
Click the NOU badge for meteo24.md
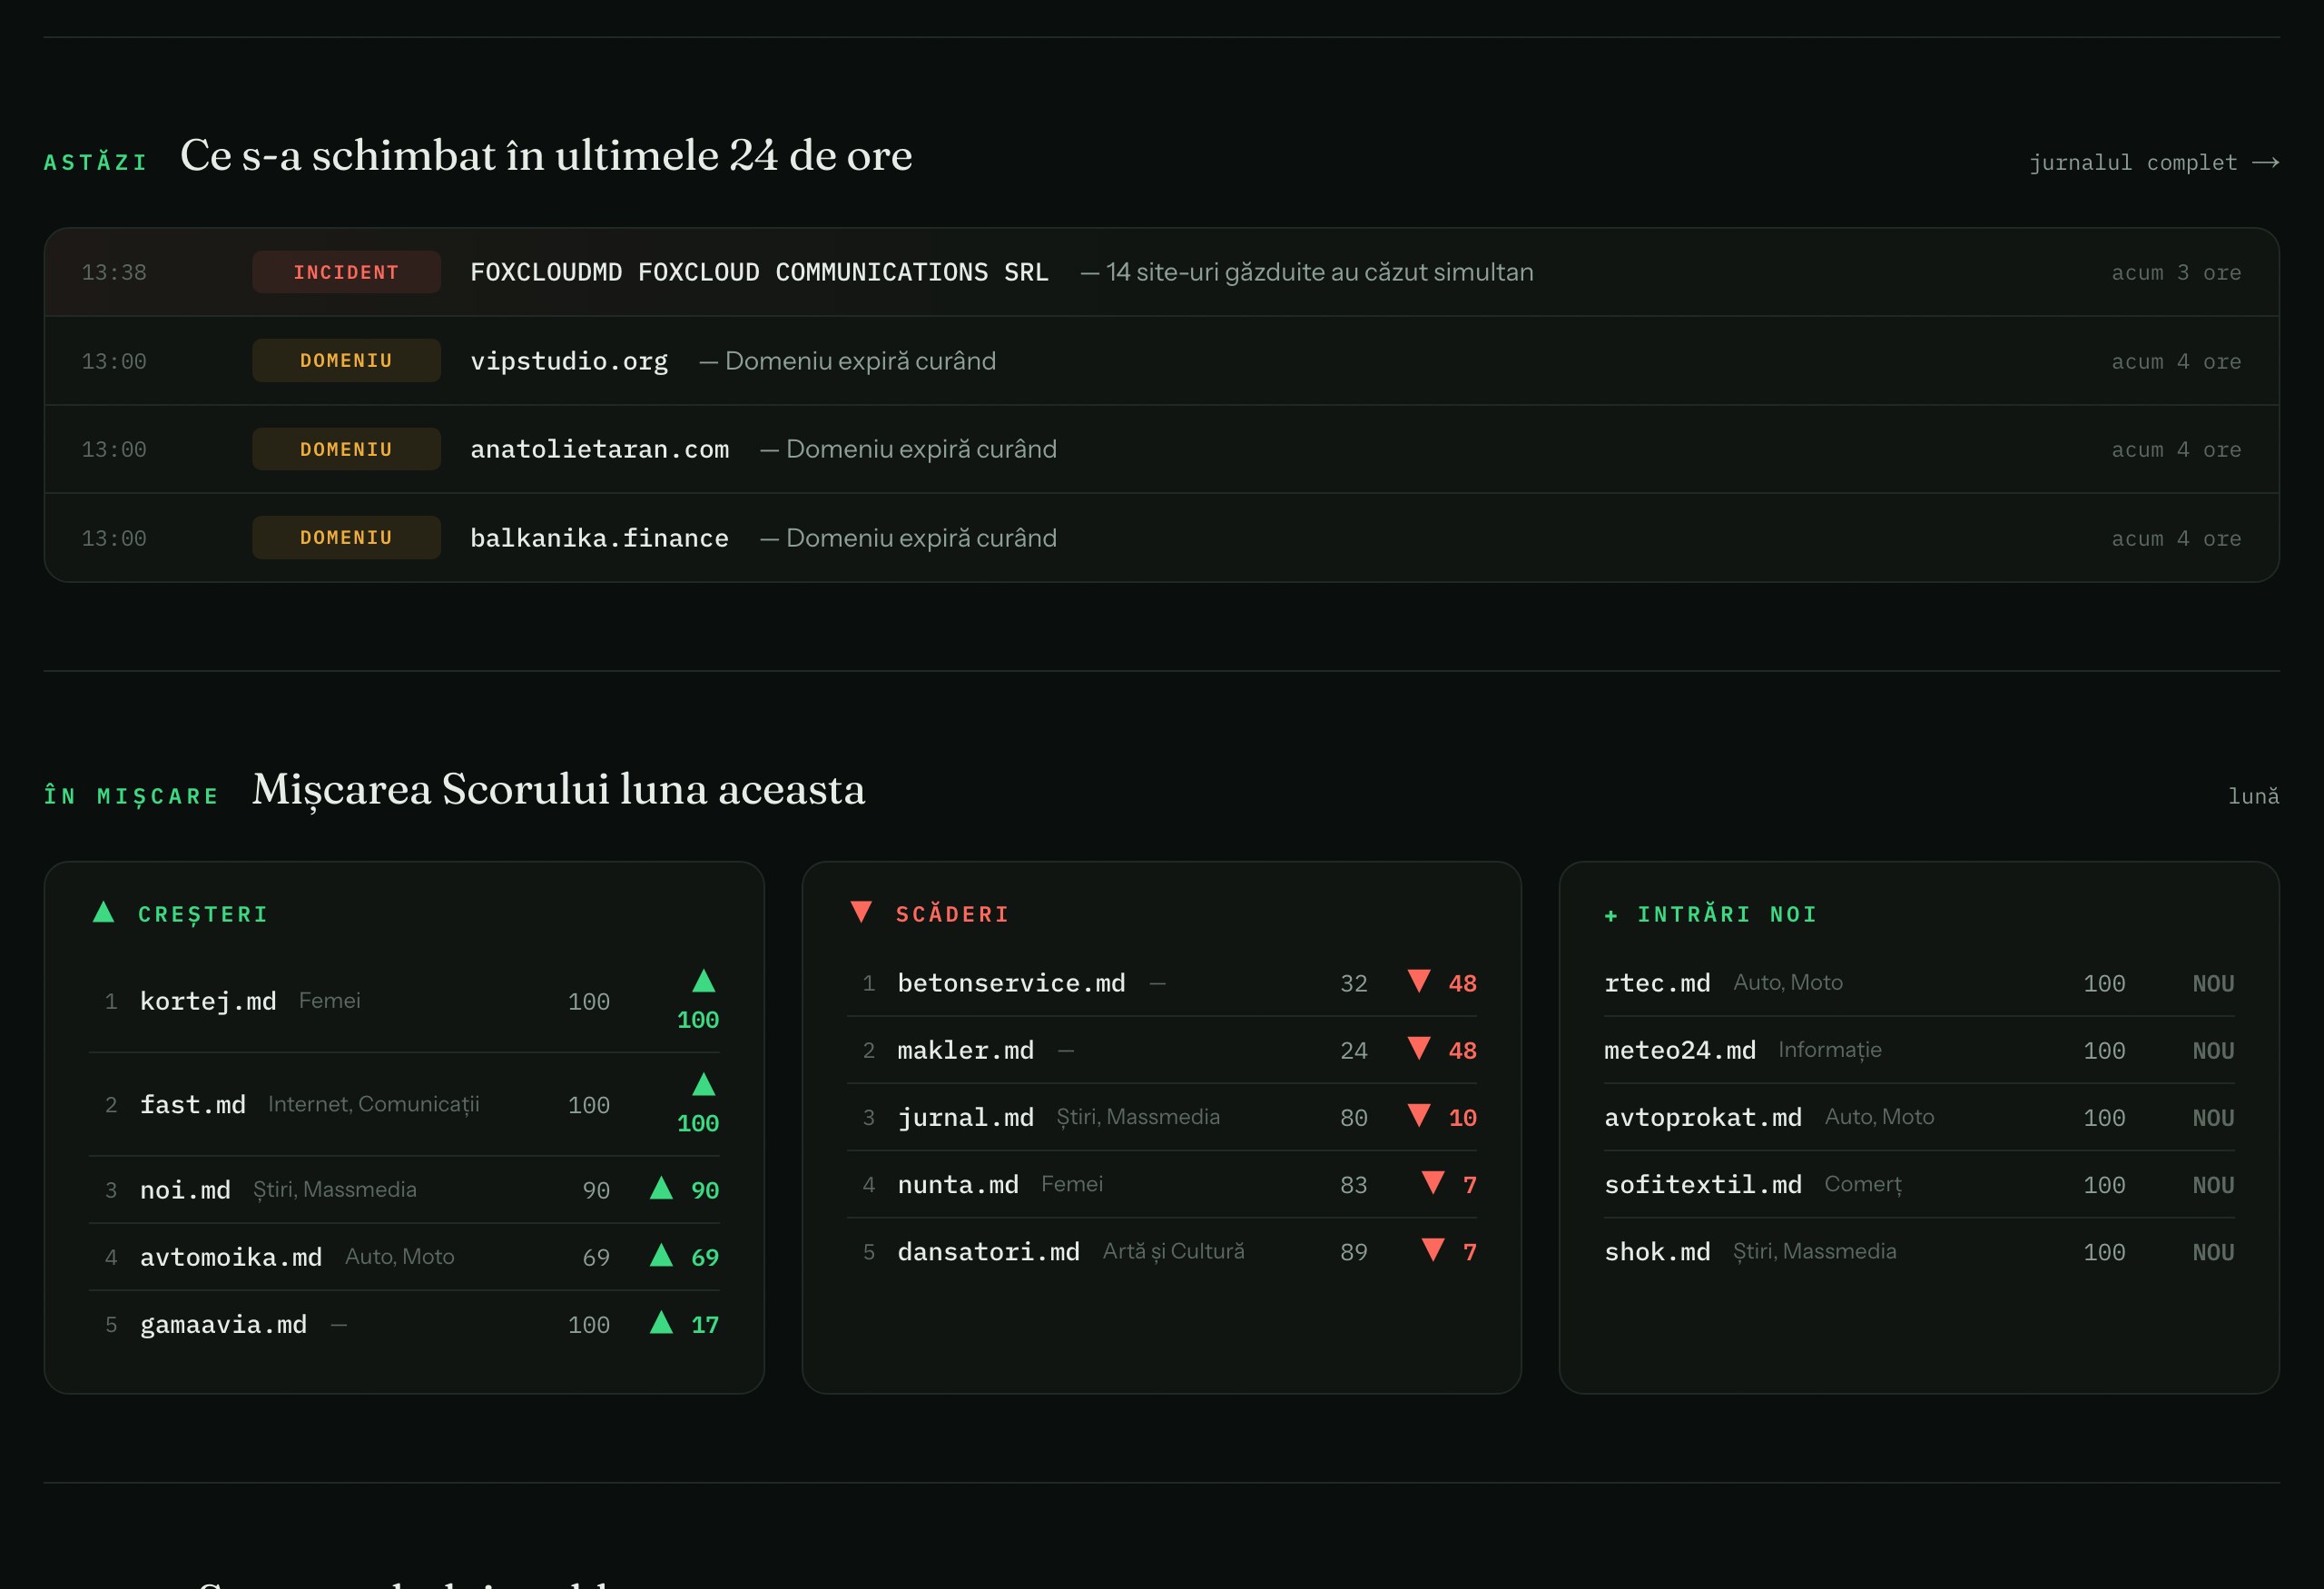point(2213,1050)
